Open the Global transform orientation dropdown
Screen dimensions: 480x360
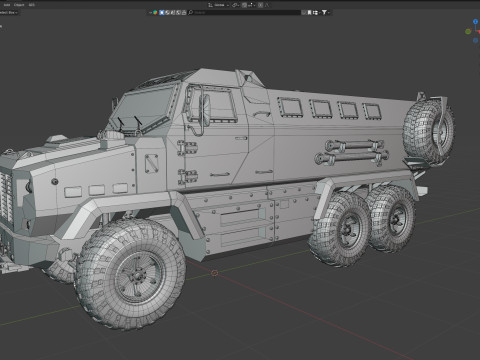(219, 5)
